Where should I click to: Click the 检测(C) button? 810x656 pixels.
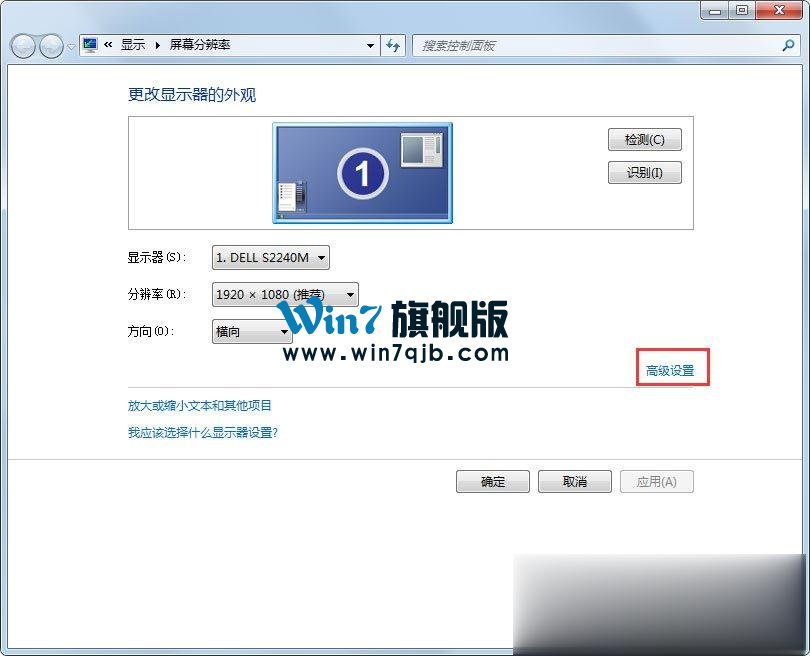645,139
